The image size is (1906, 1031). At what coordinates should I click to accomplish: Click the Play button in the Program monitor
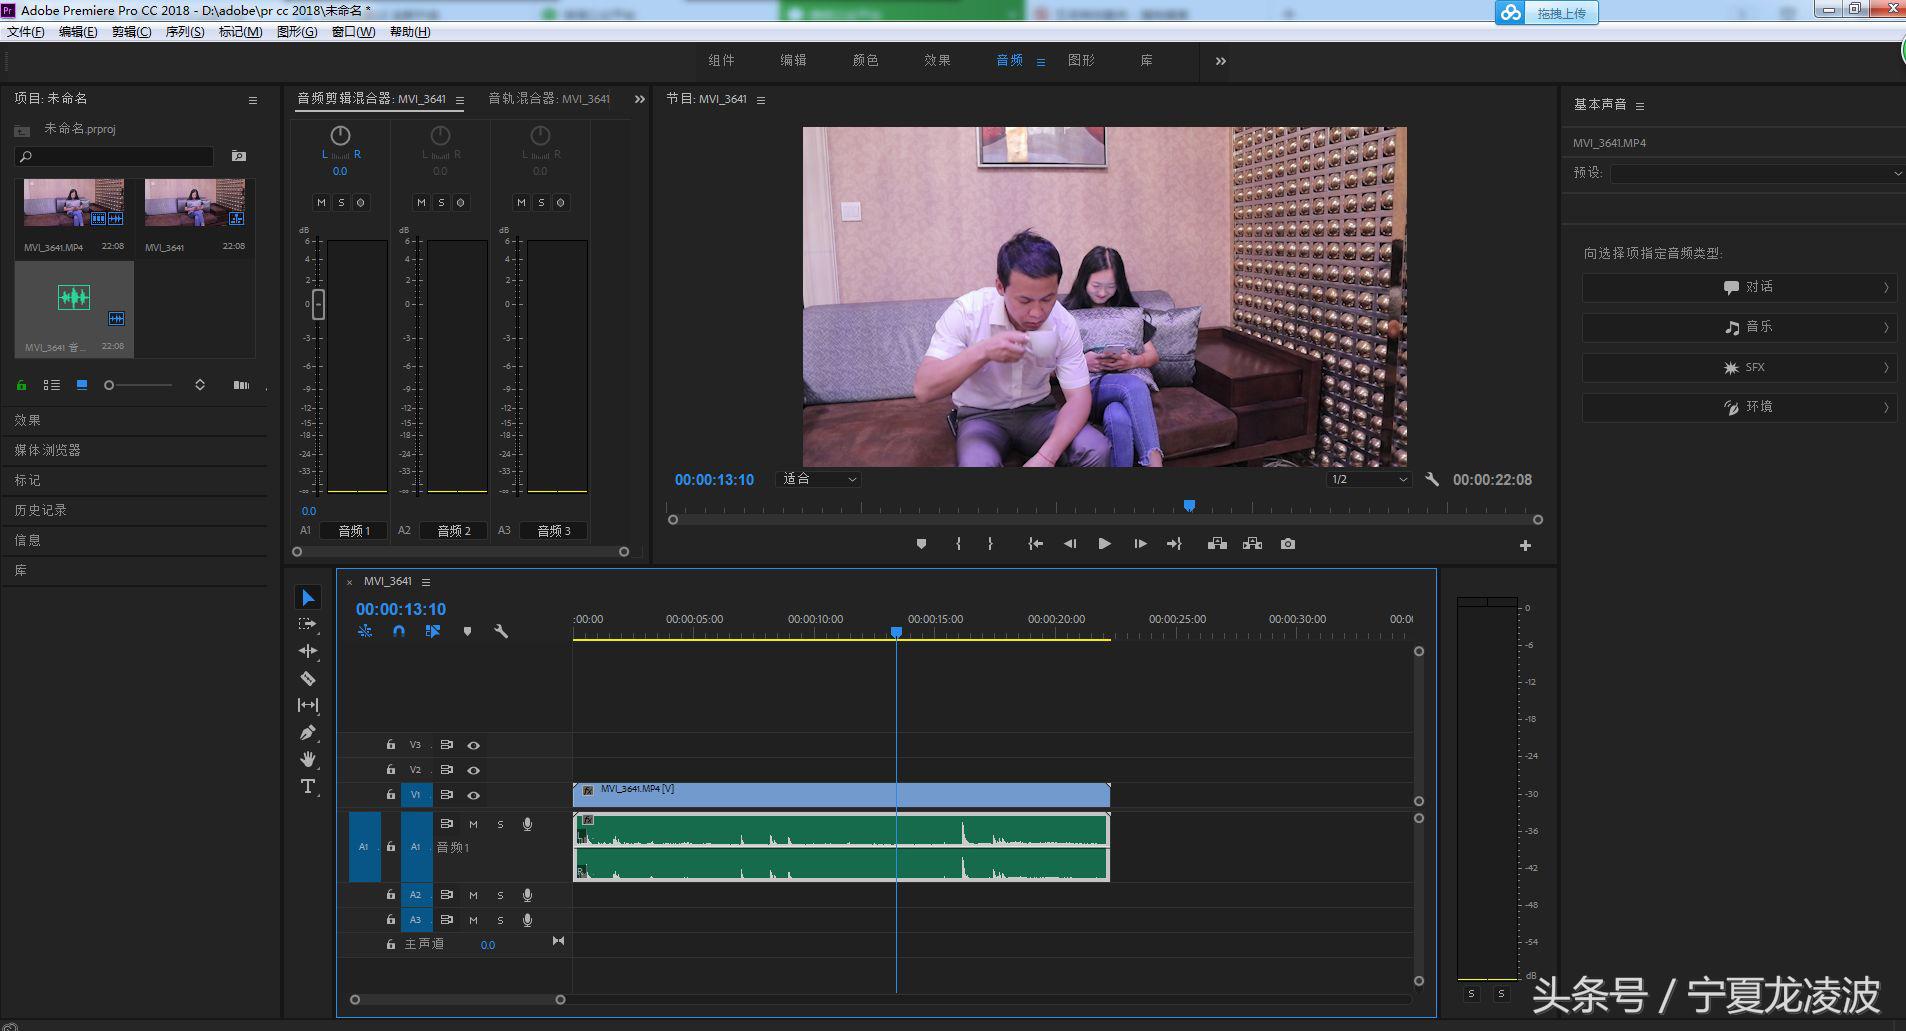tap(1104, 544)
